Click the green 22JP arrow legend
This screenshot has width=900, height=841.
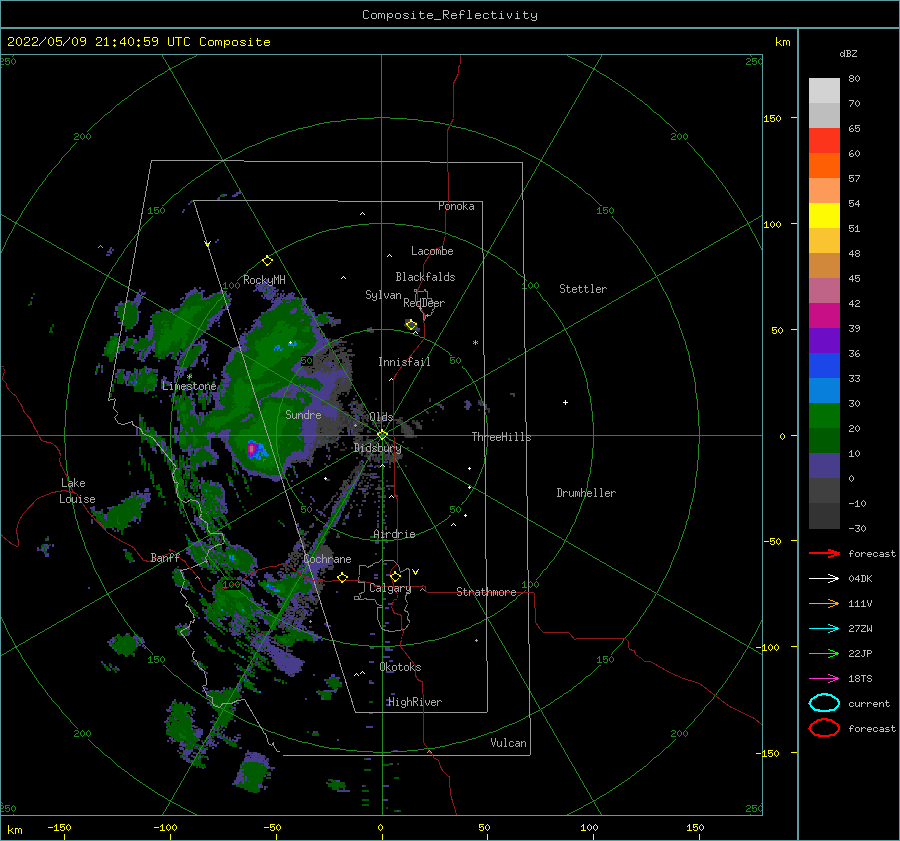coord(824,653)
